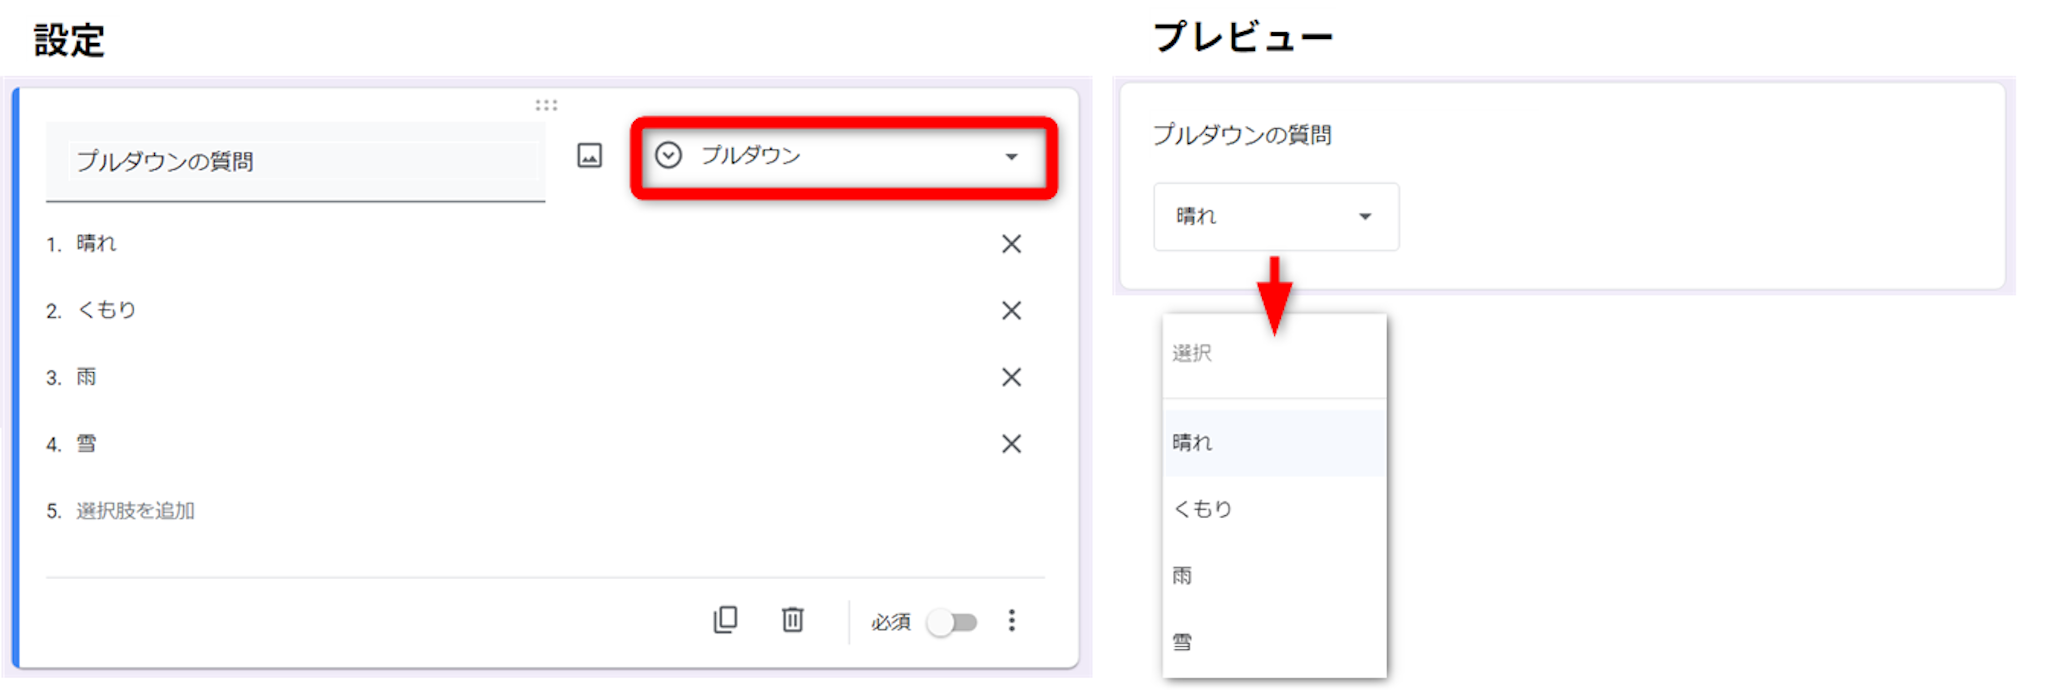Delete the question with trash icon
Image resolution: width=2048 pixels, height=690 pixels.
792,620
